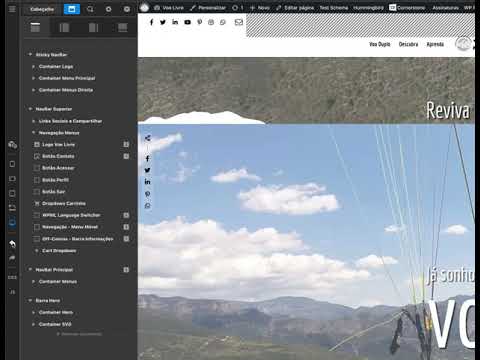This screenshot has height=360, width=480.
Task: Click badge icon beside Logo Voe Livre
Action: click(x=126, y=144)
